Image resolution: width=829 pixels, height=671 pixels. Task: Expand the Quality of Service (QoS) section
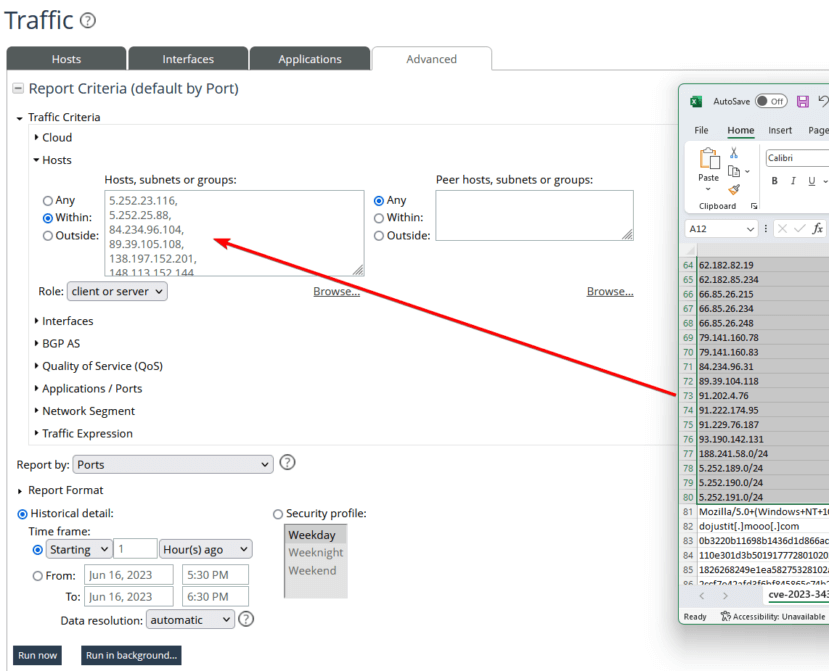[36, 366]
